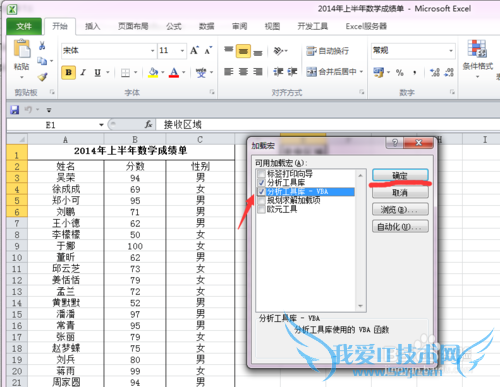Click the phonetic guide 文 icon
Image resolution: width=500 pixels, height=387 pixels.
(201, 72)
